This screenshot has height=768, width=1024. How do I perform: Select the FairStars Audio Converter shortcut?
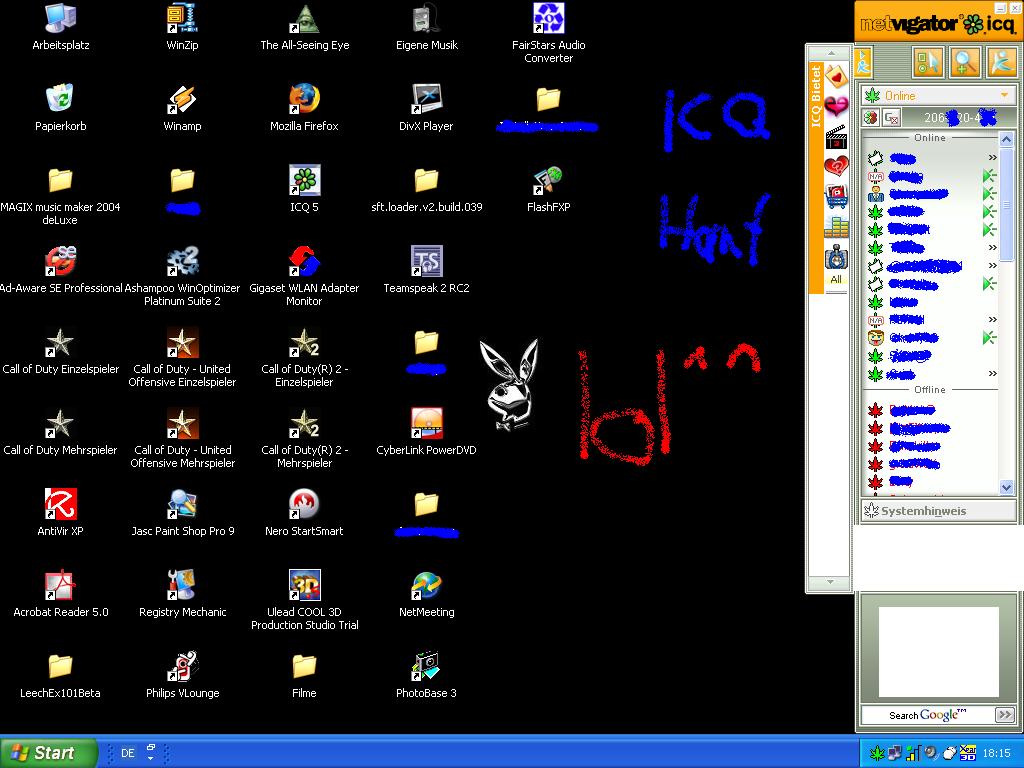(x=549, y=33)
